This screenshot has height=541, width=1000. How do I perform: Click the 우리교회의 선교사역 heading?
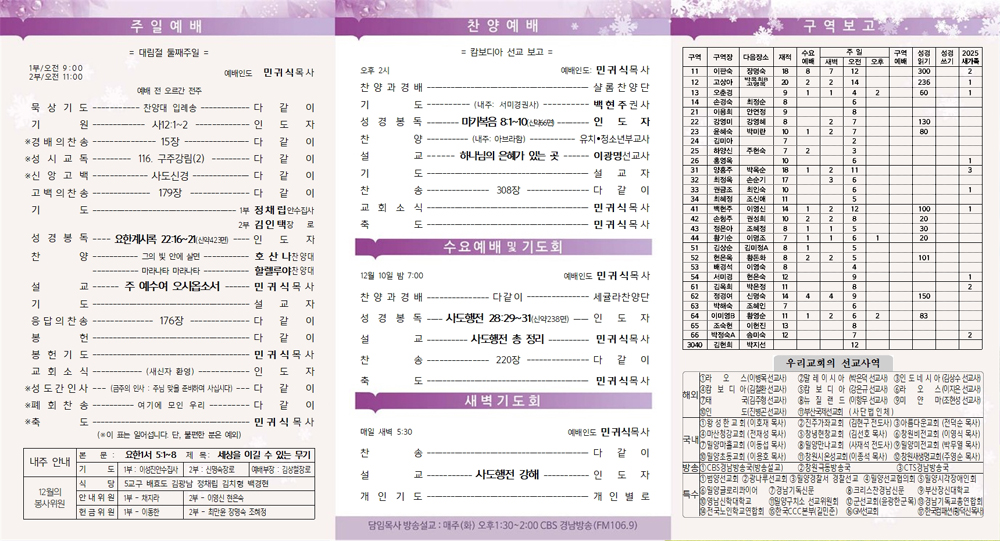point(833,360)
